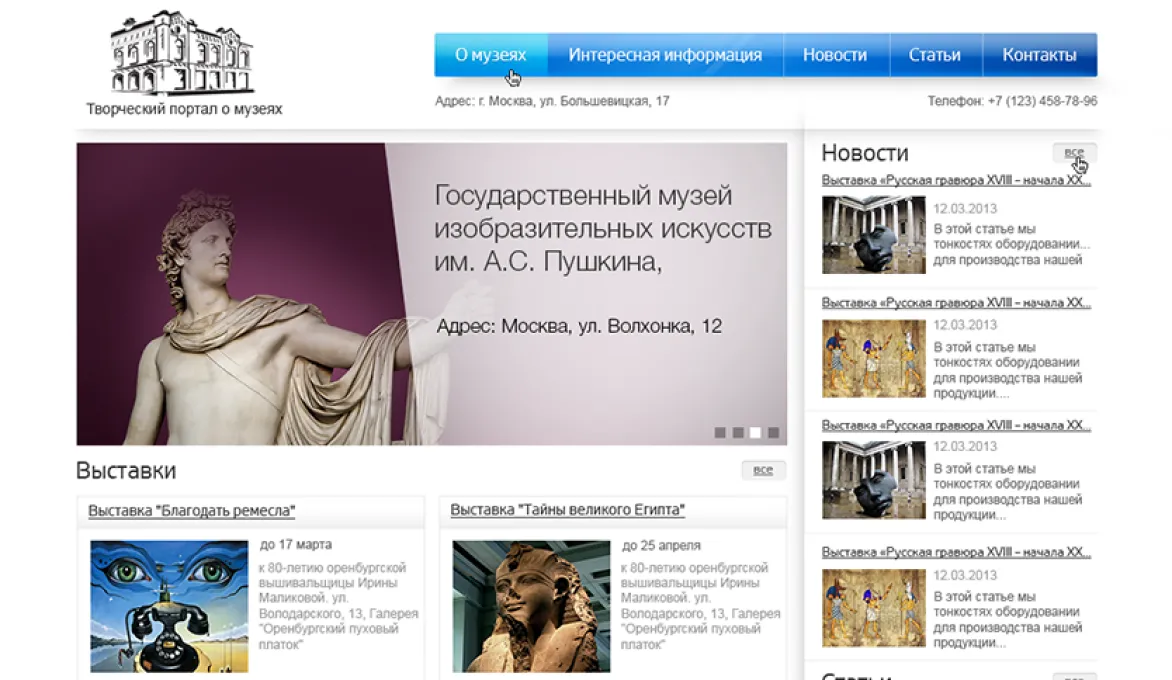Open the 'Контакты' navigation item
The height and width of the screenshot is (680, 1172).
click(1040, 55)
